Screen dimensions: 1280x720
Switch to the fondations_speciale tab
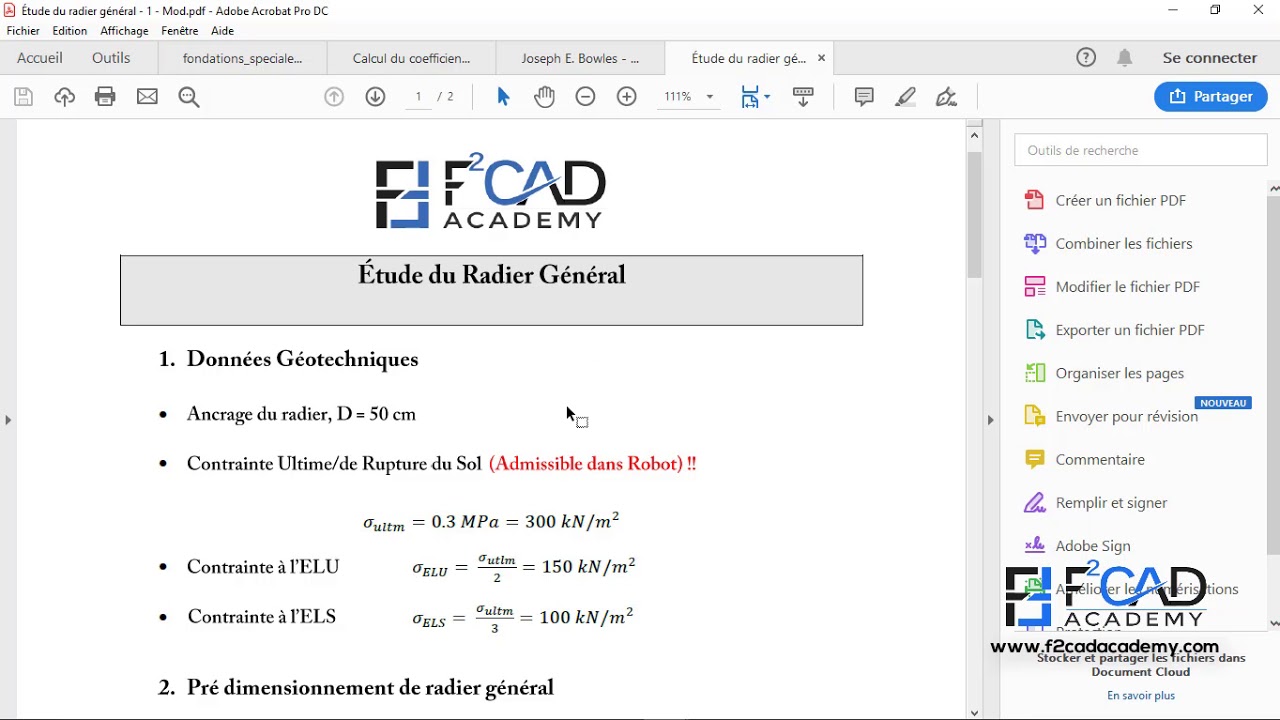coord(243,59)
